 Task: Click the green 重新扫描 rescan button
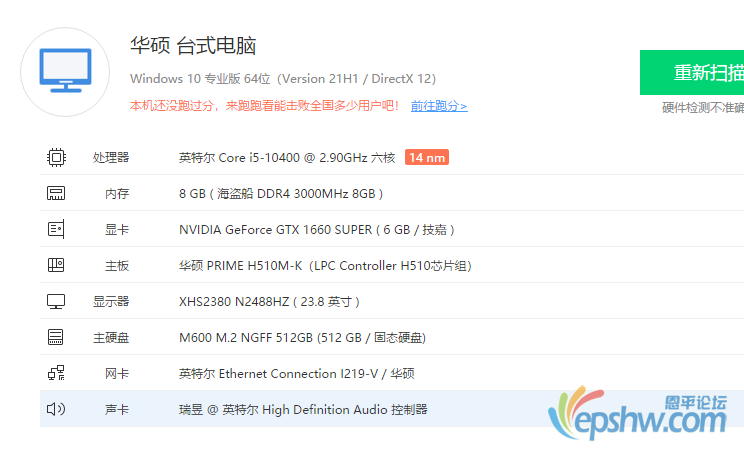692,73
